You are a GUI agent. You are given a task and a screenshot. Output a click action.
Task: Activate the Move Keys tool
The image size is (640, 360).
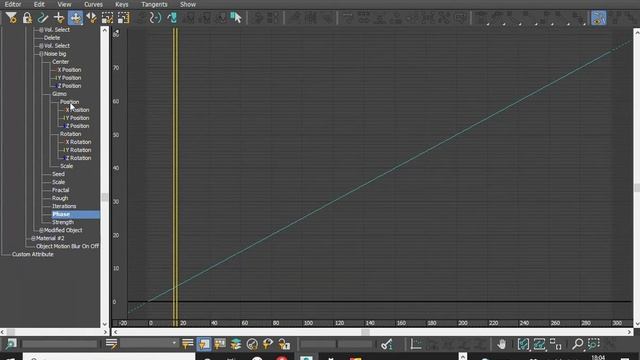76,18
